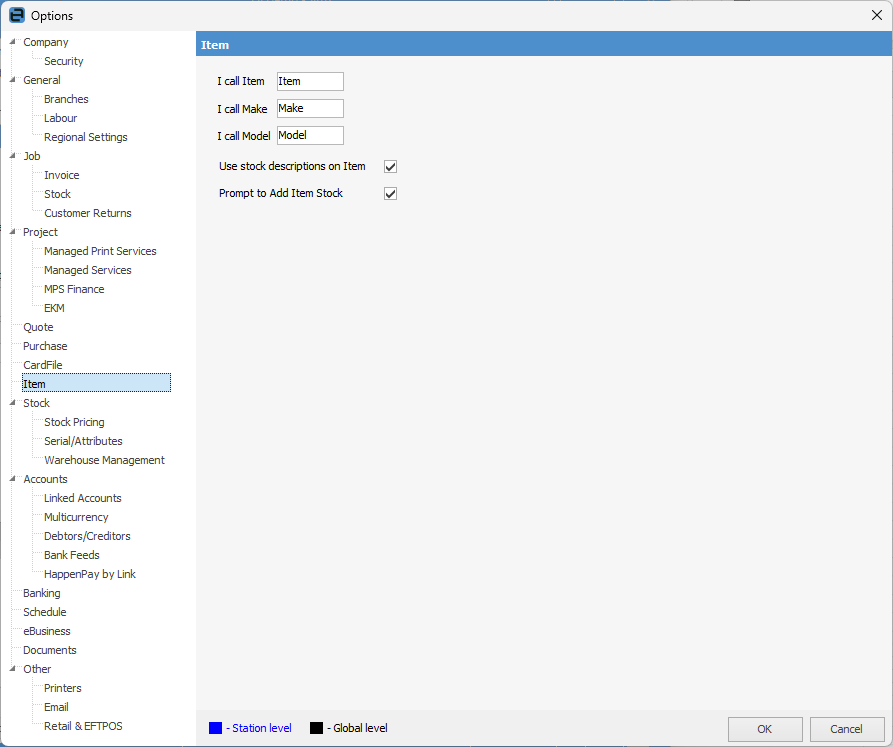Image resolution: width=893 pixels, height=747 pixels.
Task: Open the Warehouse Management page
Action: coord(104,460)
